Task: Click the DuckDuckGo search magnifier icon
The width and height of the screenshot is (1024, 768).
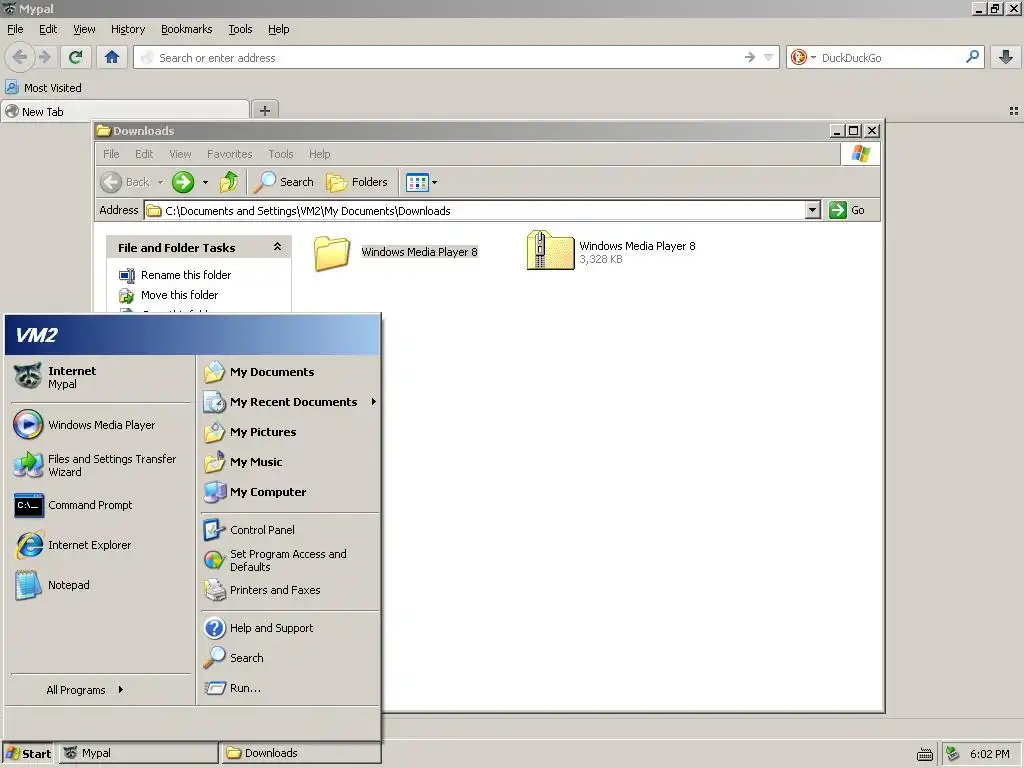Action: [972, 57]
